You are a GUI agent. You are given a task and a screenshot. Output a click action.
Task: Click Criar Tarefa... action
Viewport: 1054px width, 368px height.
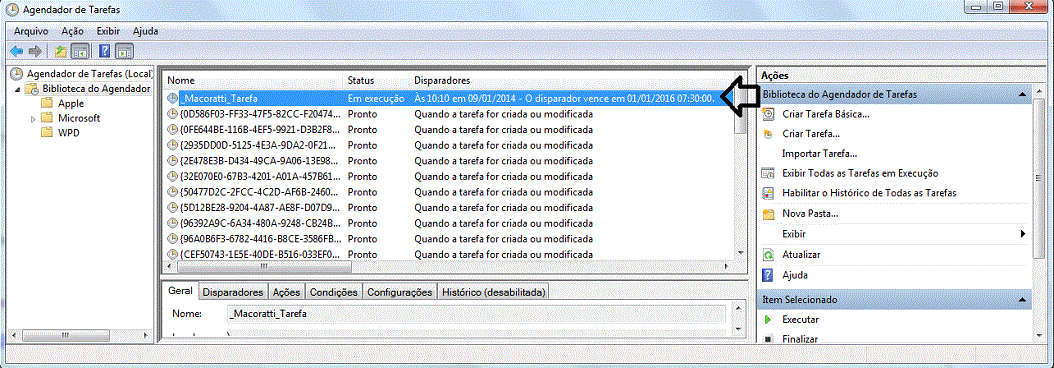pos(811,134)
